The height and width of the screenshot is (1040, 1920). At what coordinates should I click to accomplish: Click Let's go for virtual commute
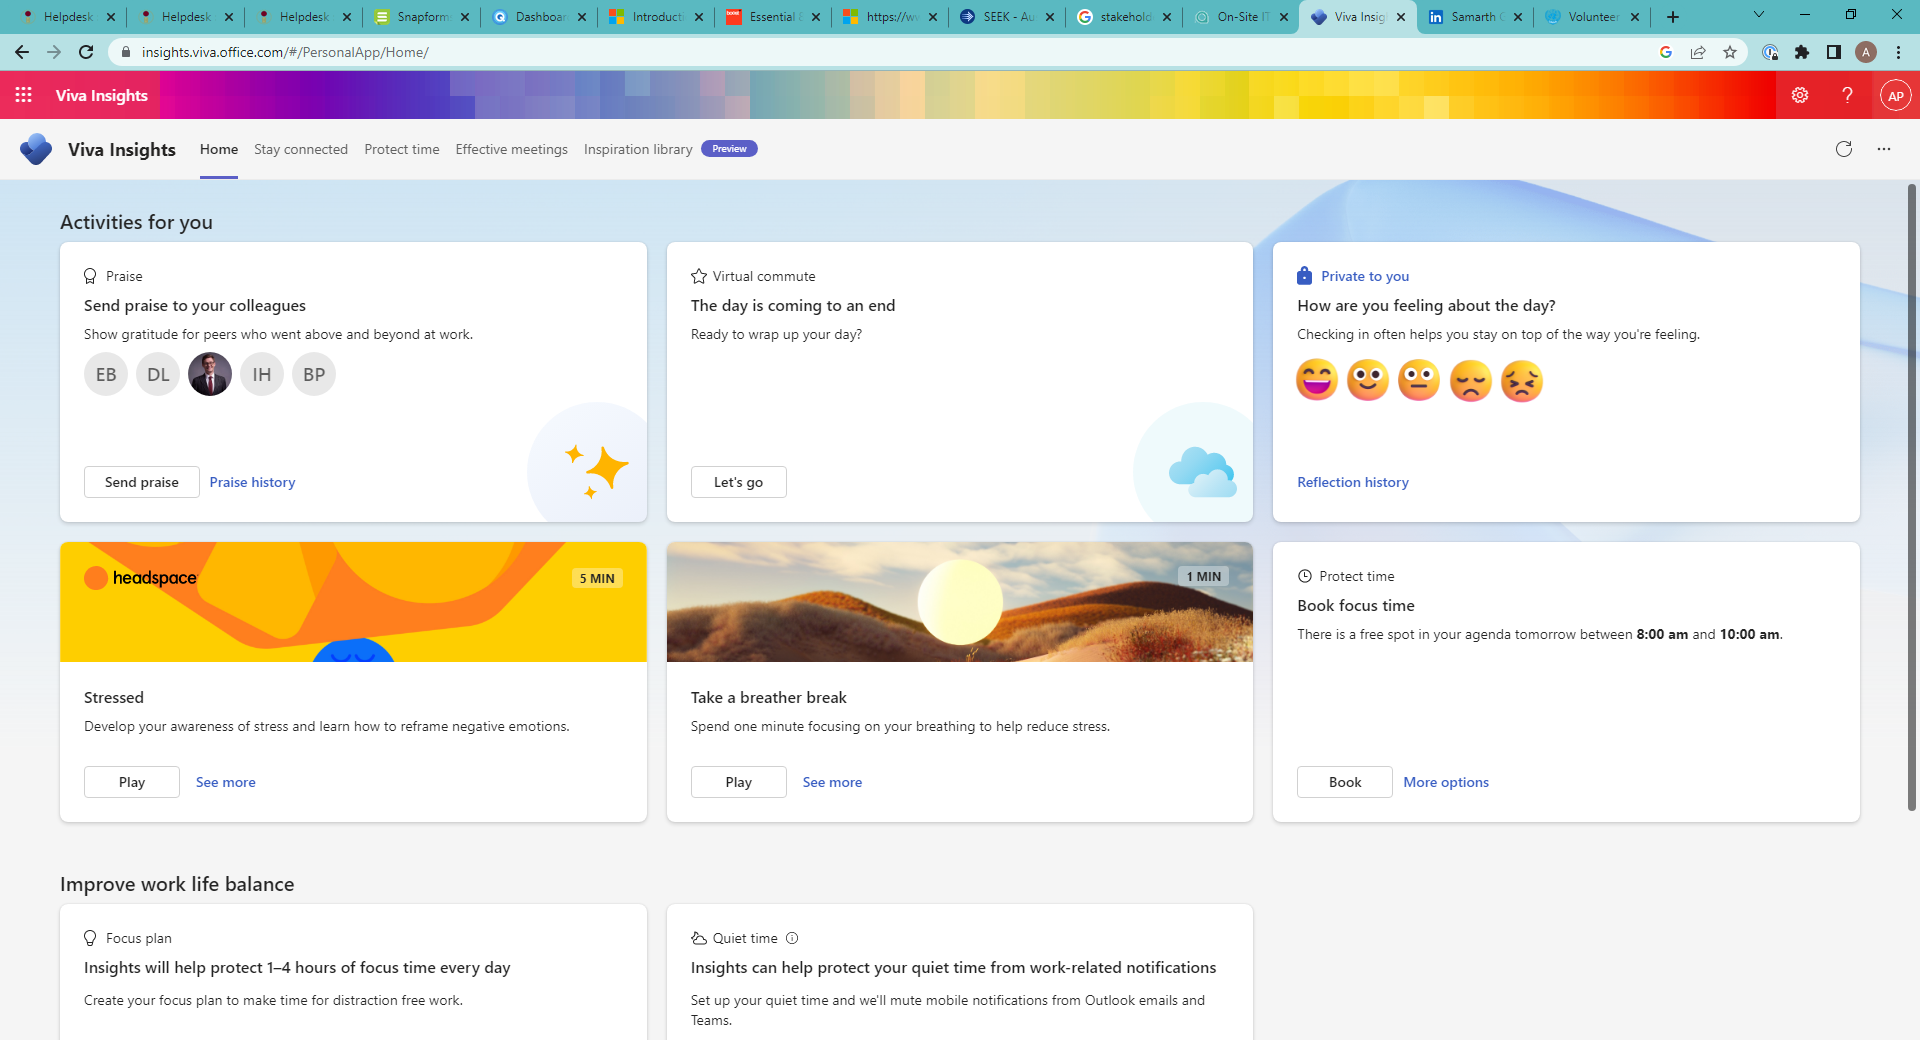click(739, 482)
